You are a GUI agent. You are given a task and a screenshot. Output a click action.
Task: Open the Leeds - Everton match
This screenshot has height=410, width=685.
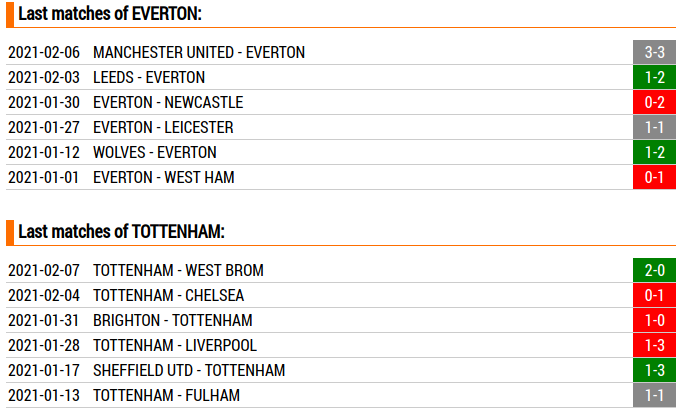148,77
